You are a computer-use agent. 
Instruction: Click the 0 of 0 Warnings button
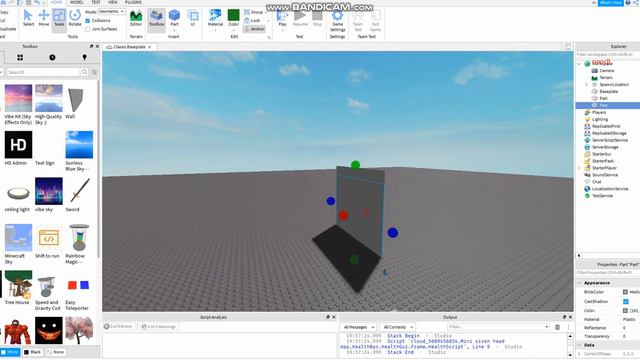(x=159, y=327)
